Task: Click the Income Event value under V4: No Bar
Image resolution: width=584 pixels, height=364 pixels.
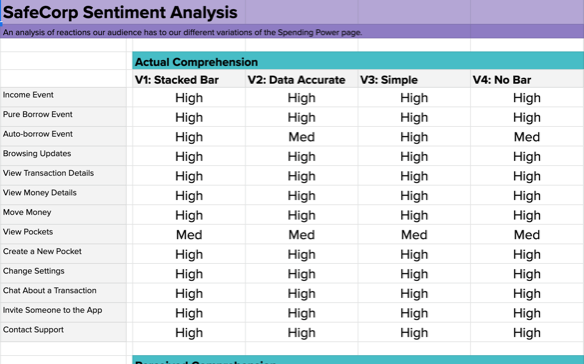Action: pyautogui.click(x=527, y=98)
